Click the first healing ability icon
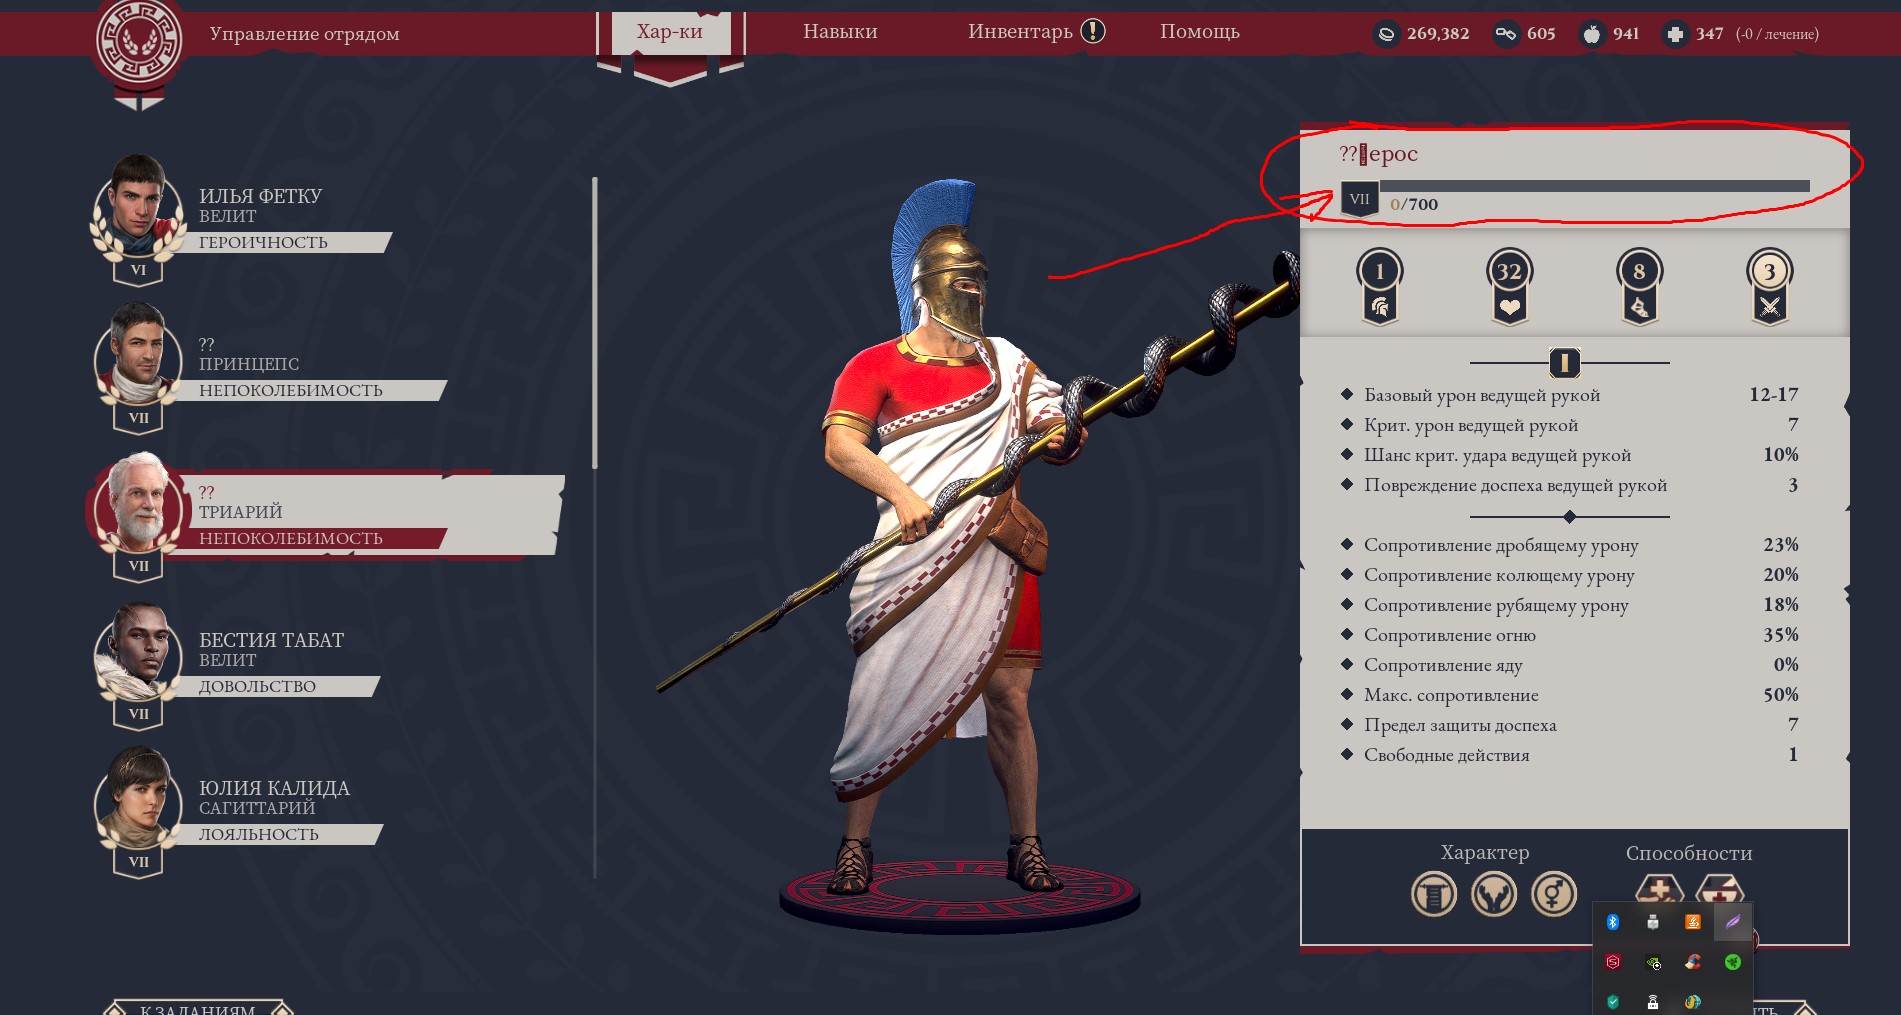The image size is (1901, 1015). (x=1659, y=888)
